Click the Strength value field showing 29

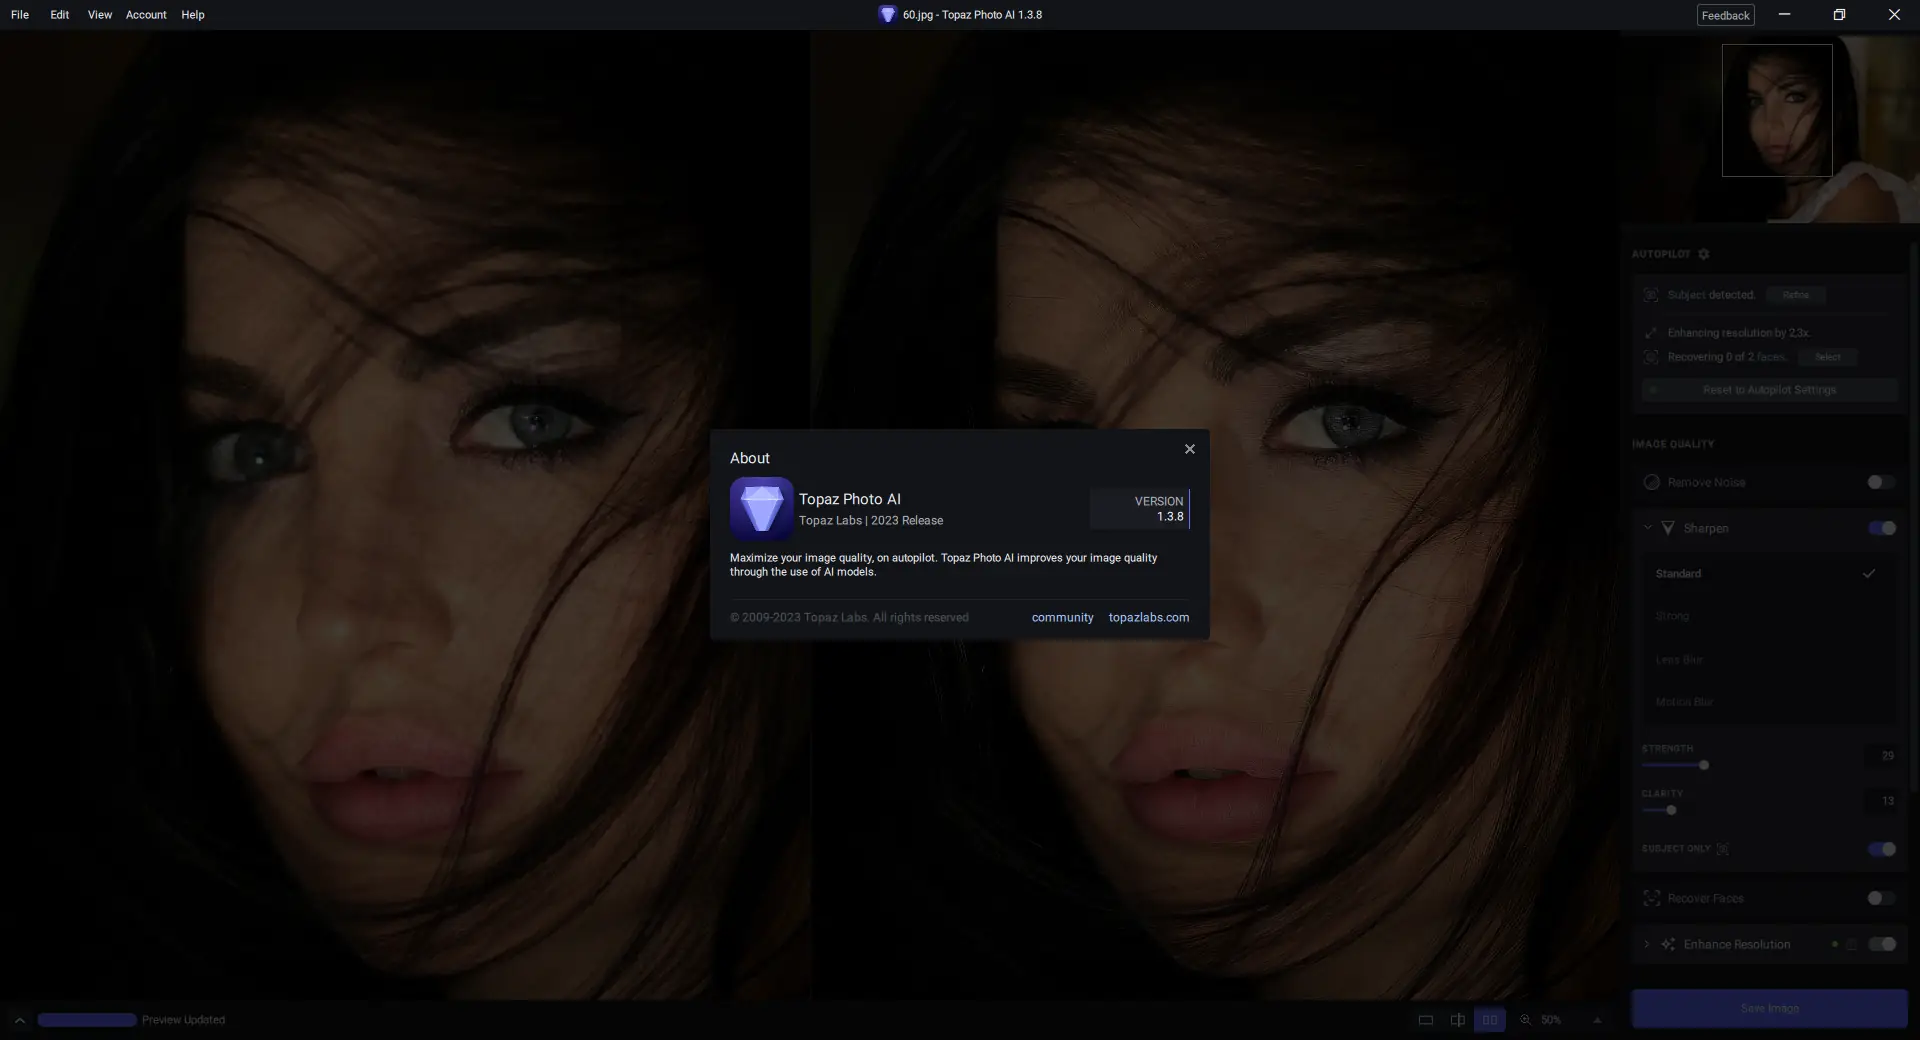(1881, 756)
